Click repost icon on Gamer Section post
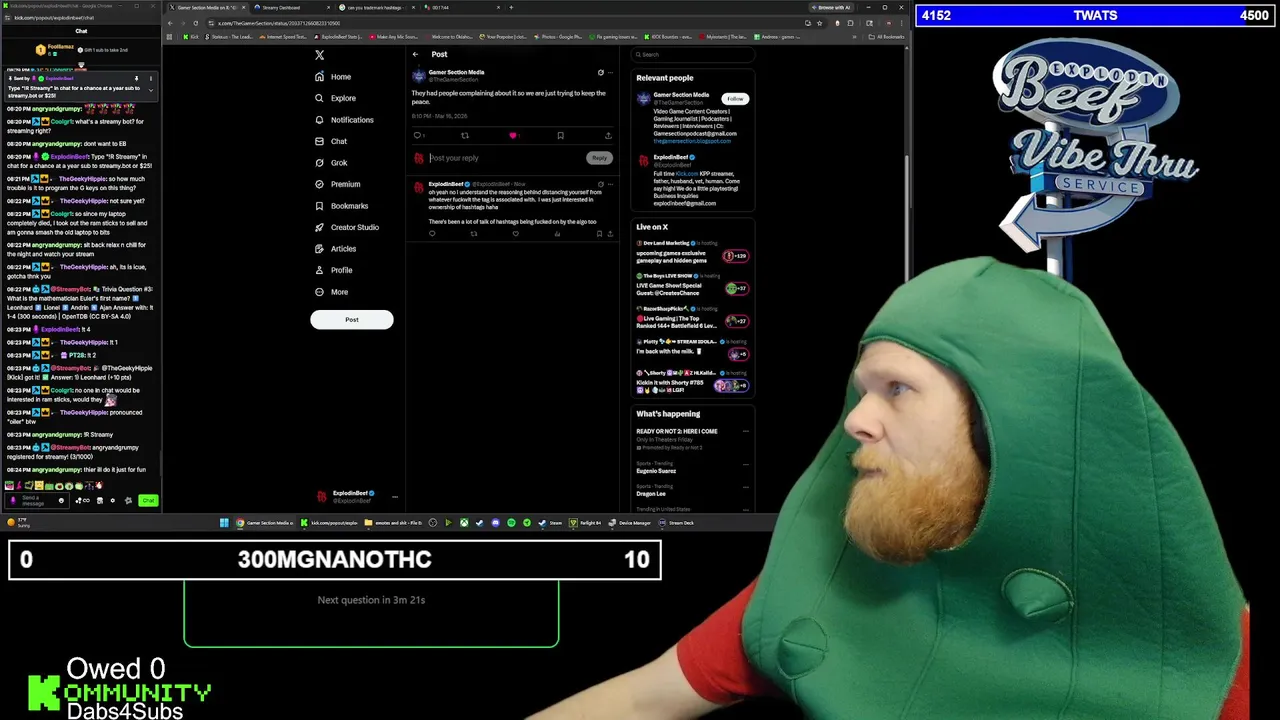Viewport: 1280px width, 720px height. point(465,135)
